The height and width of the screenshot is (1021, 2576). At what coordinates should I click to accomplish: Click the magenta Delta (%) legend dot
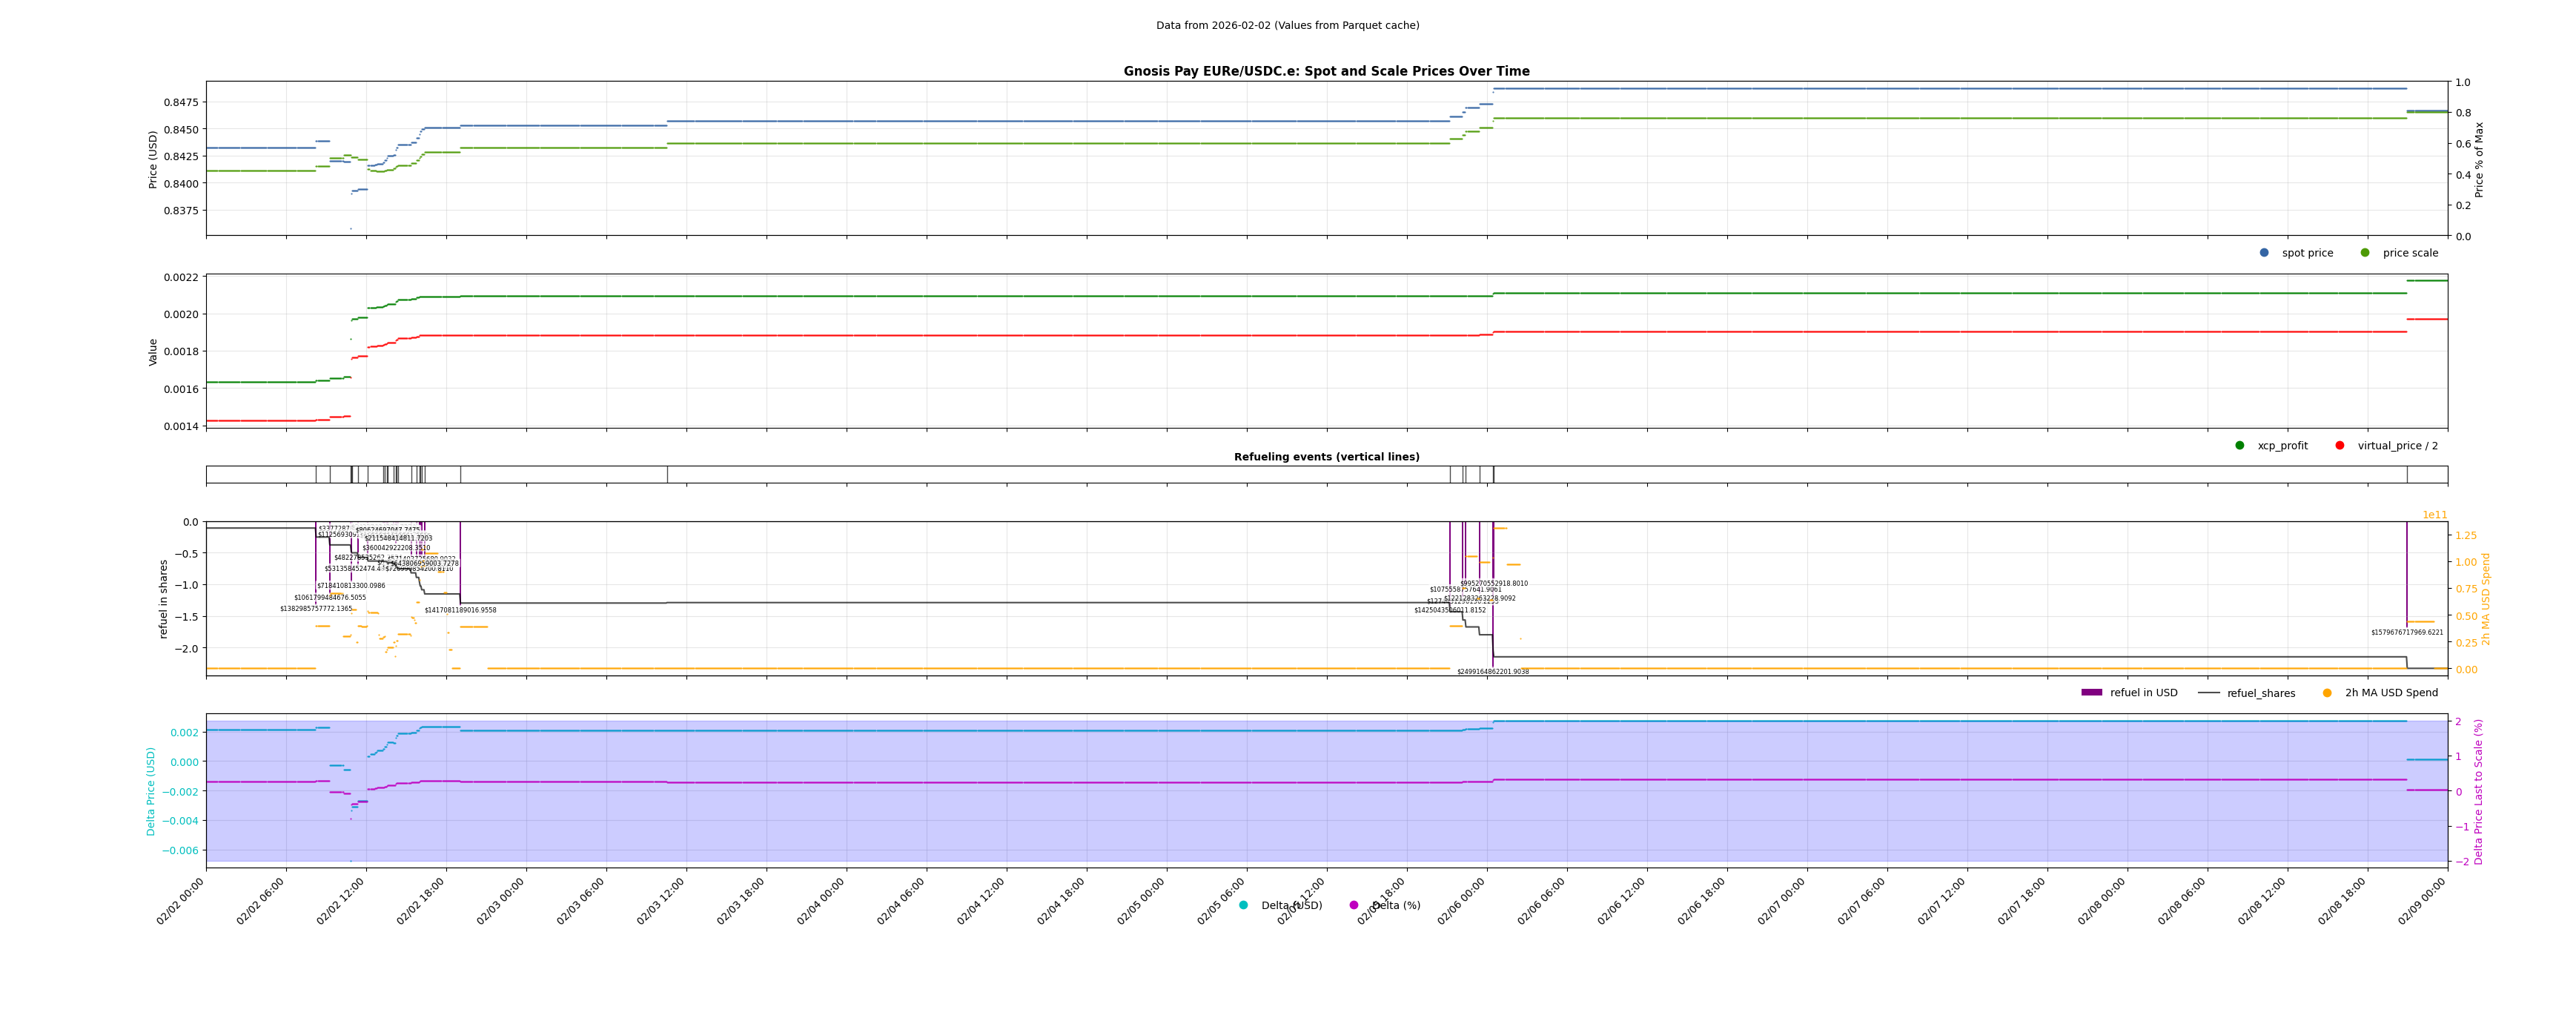[1354, 906]
